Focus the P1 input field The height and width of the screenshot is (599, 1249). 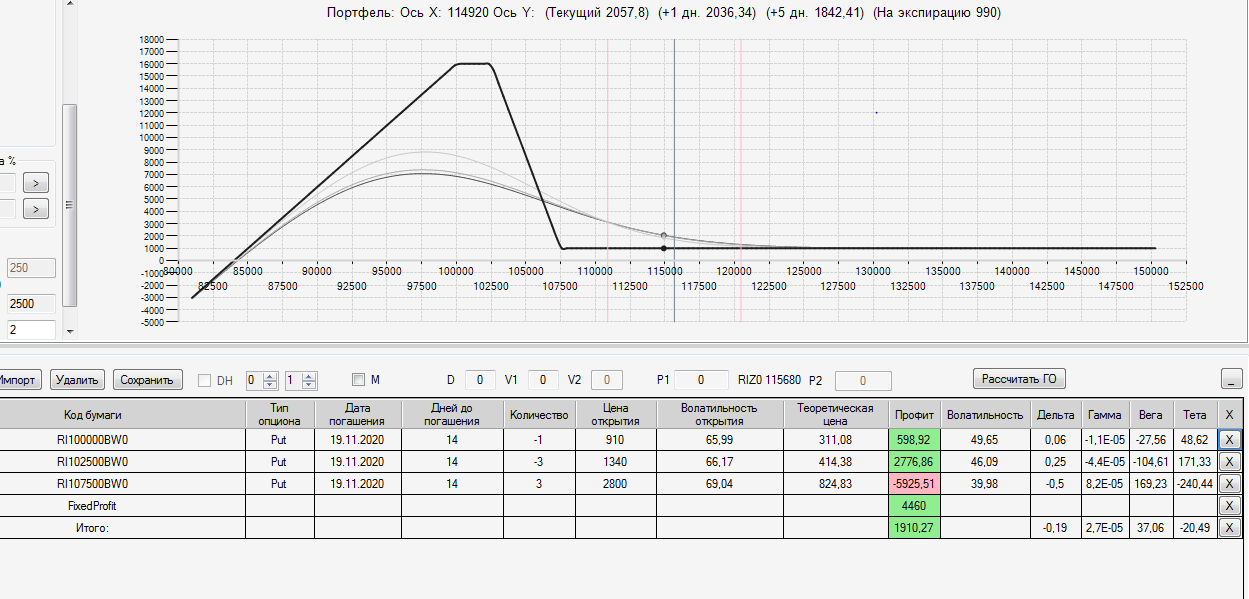(x=701, y=380)
